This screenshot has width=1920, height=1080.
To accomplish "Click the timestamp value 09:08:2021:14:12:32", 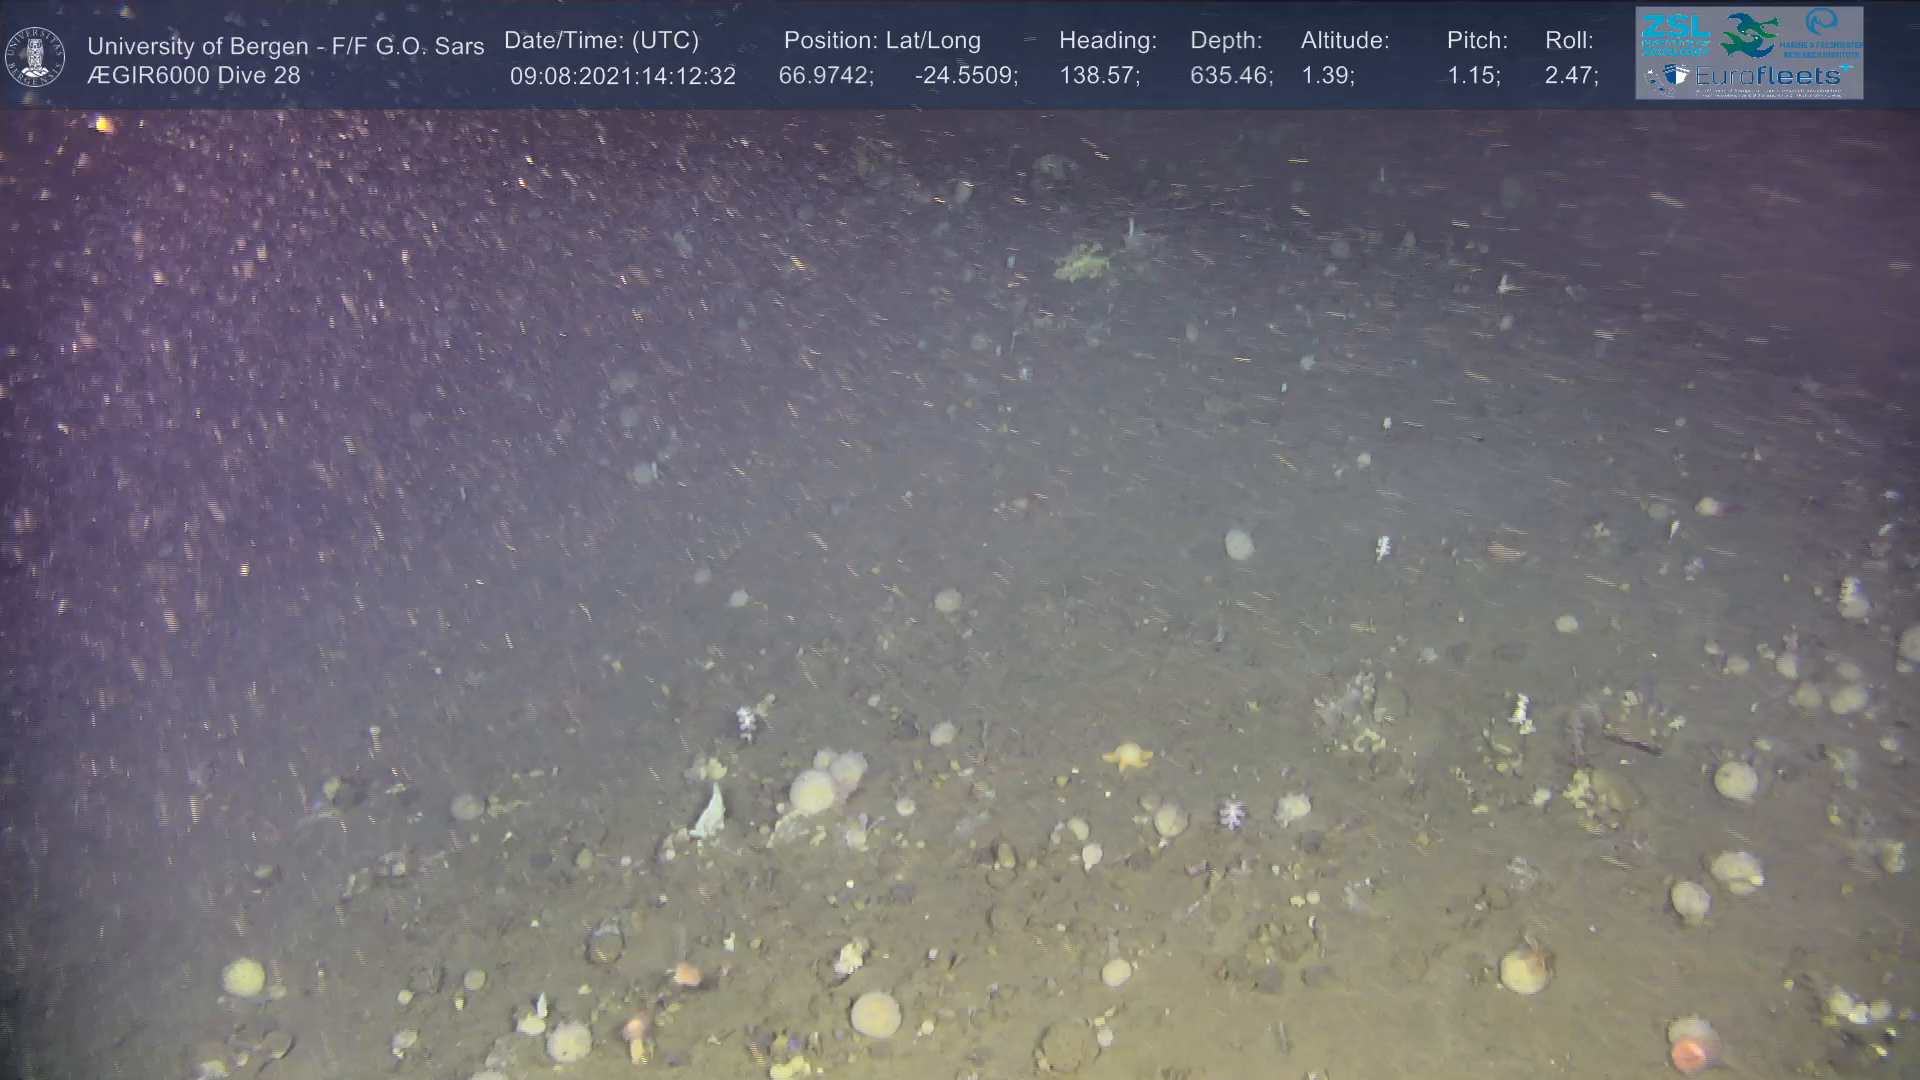I will point(622,76).
